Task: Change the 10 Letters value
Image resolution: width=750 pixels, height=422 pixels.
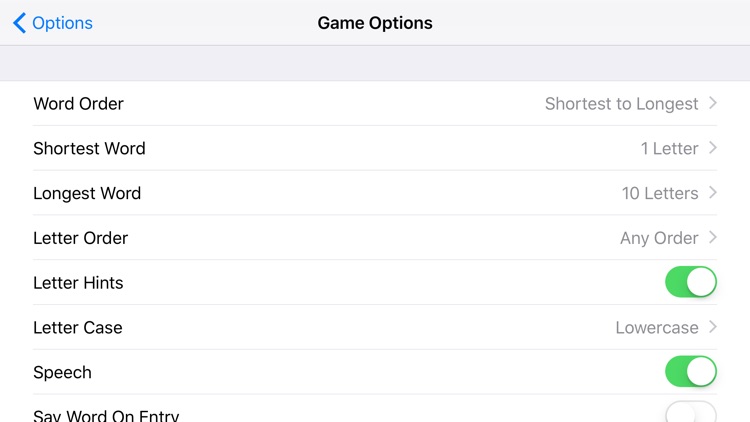Action: [x=660, y=193]
